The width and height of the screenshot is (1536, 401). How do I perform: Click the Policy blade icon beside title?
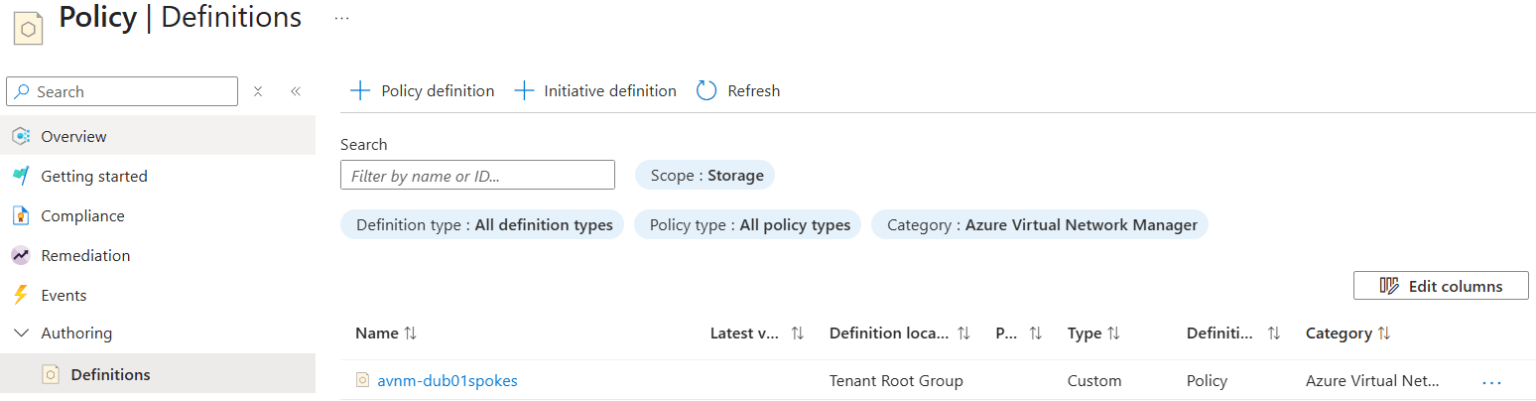(28, 28)
